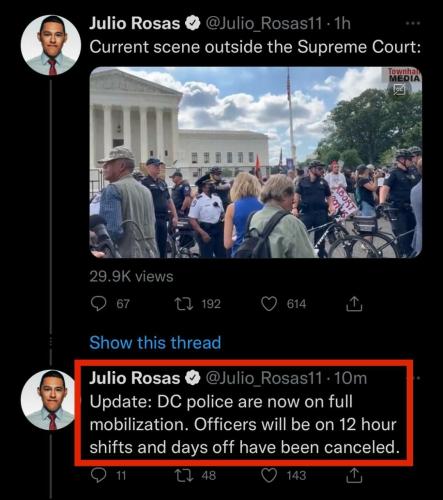Open the more options menu on top tweet
This screenshot has width=443, height=500.
click(x=413, y=23)
